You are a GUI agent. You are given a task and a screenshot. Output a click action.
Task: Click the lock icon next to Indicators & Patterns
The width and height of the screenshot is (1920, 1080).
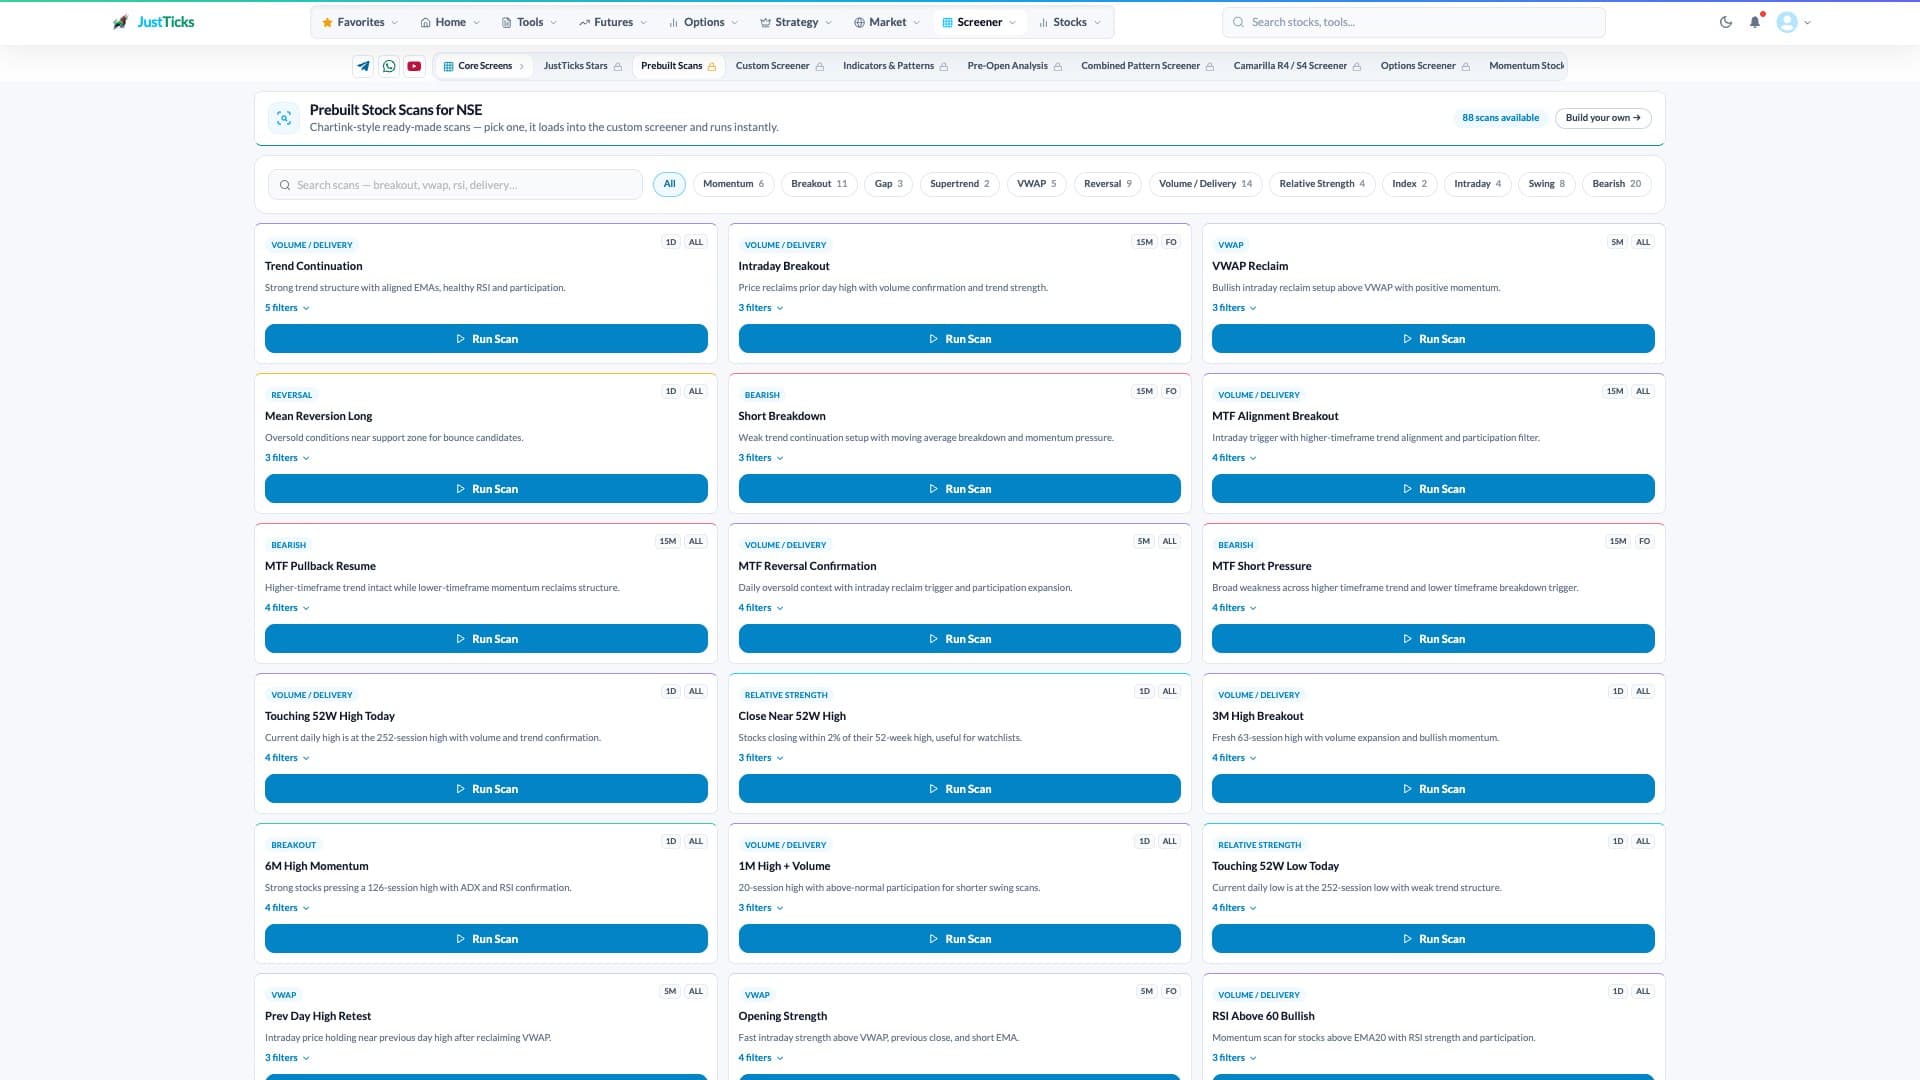(x=944, y=67)
